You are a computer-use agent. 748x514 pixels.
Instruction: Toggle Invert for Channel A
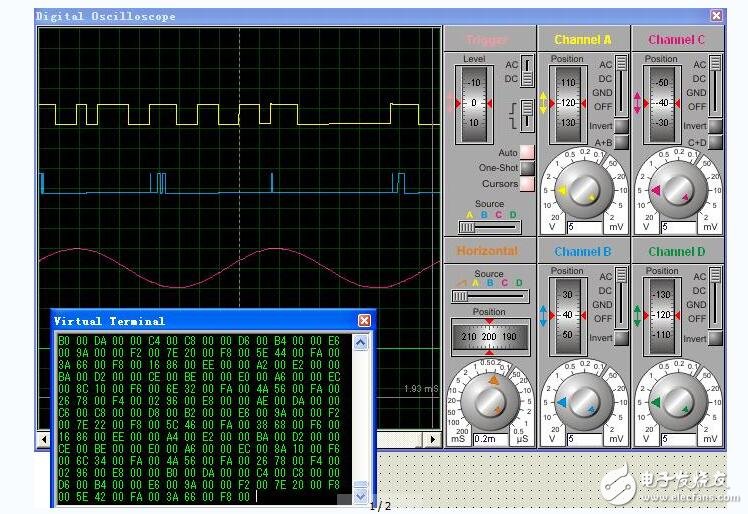click(x=621, y=126)
